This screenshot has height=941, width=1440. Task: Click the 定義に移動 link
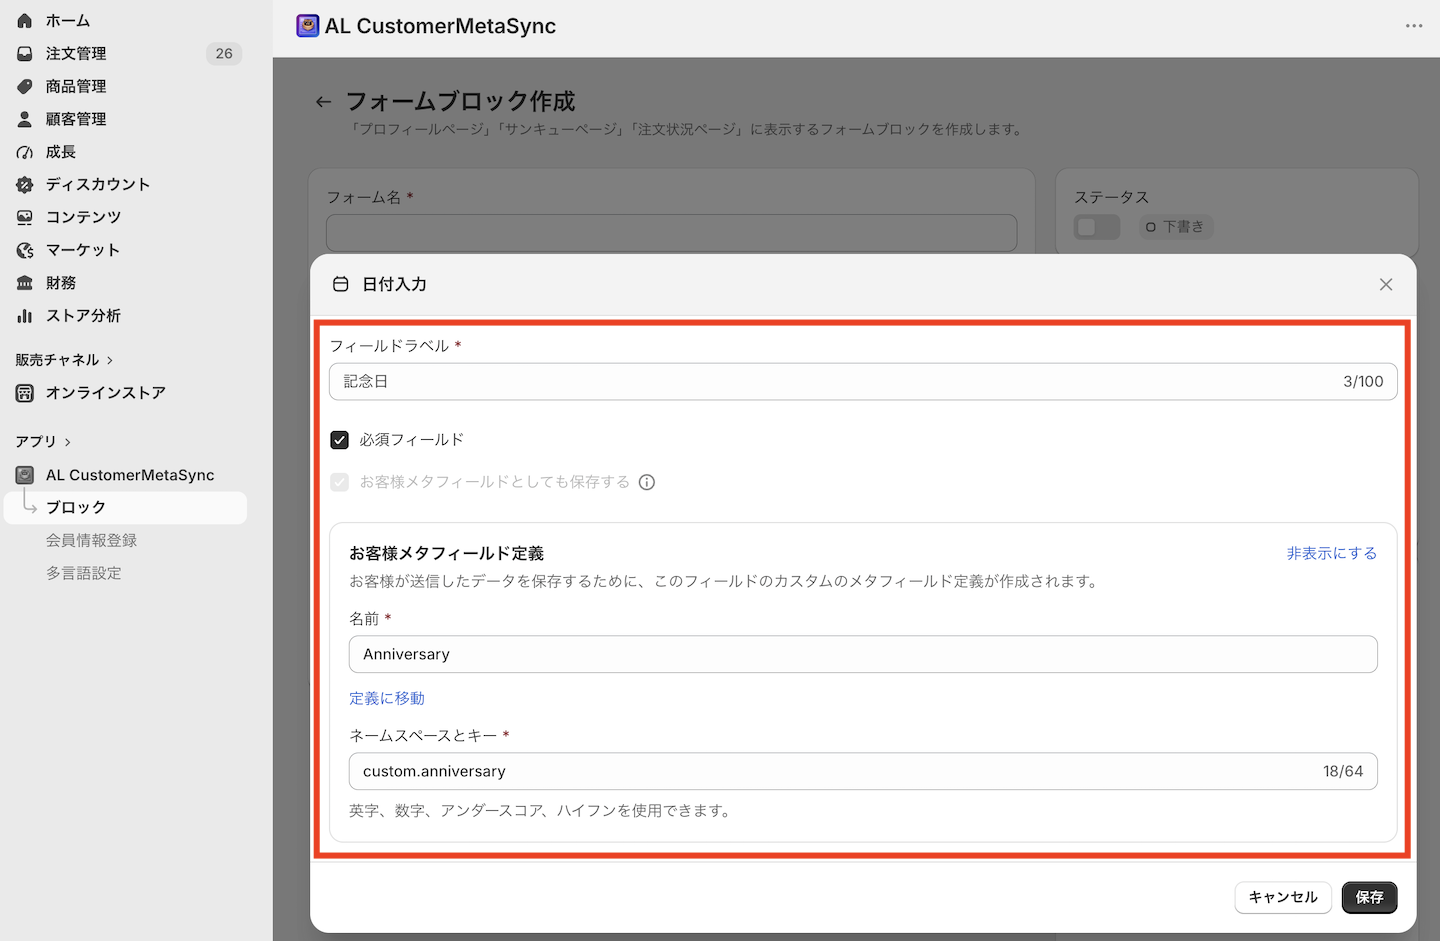[x=387, y=698]
